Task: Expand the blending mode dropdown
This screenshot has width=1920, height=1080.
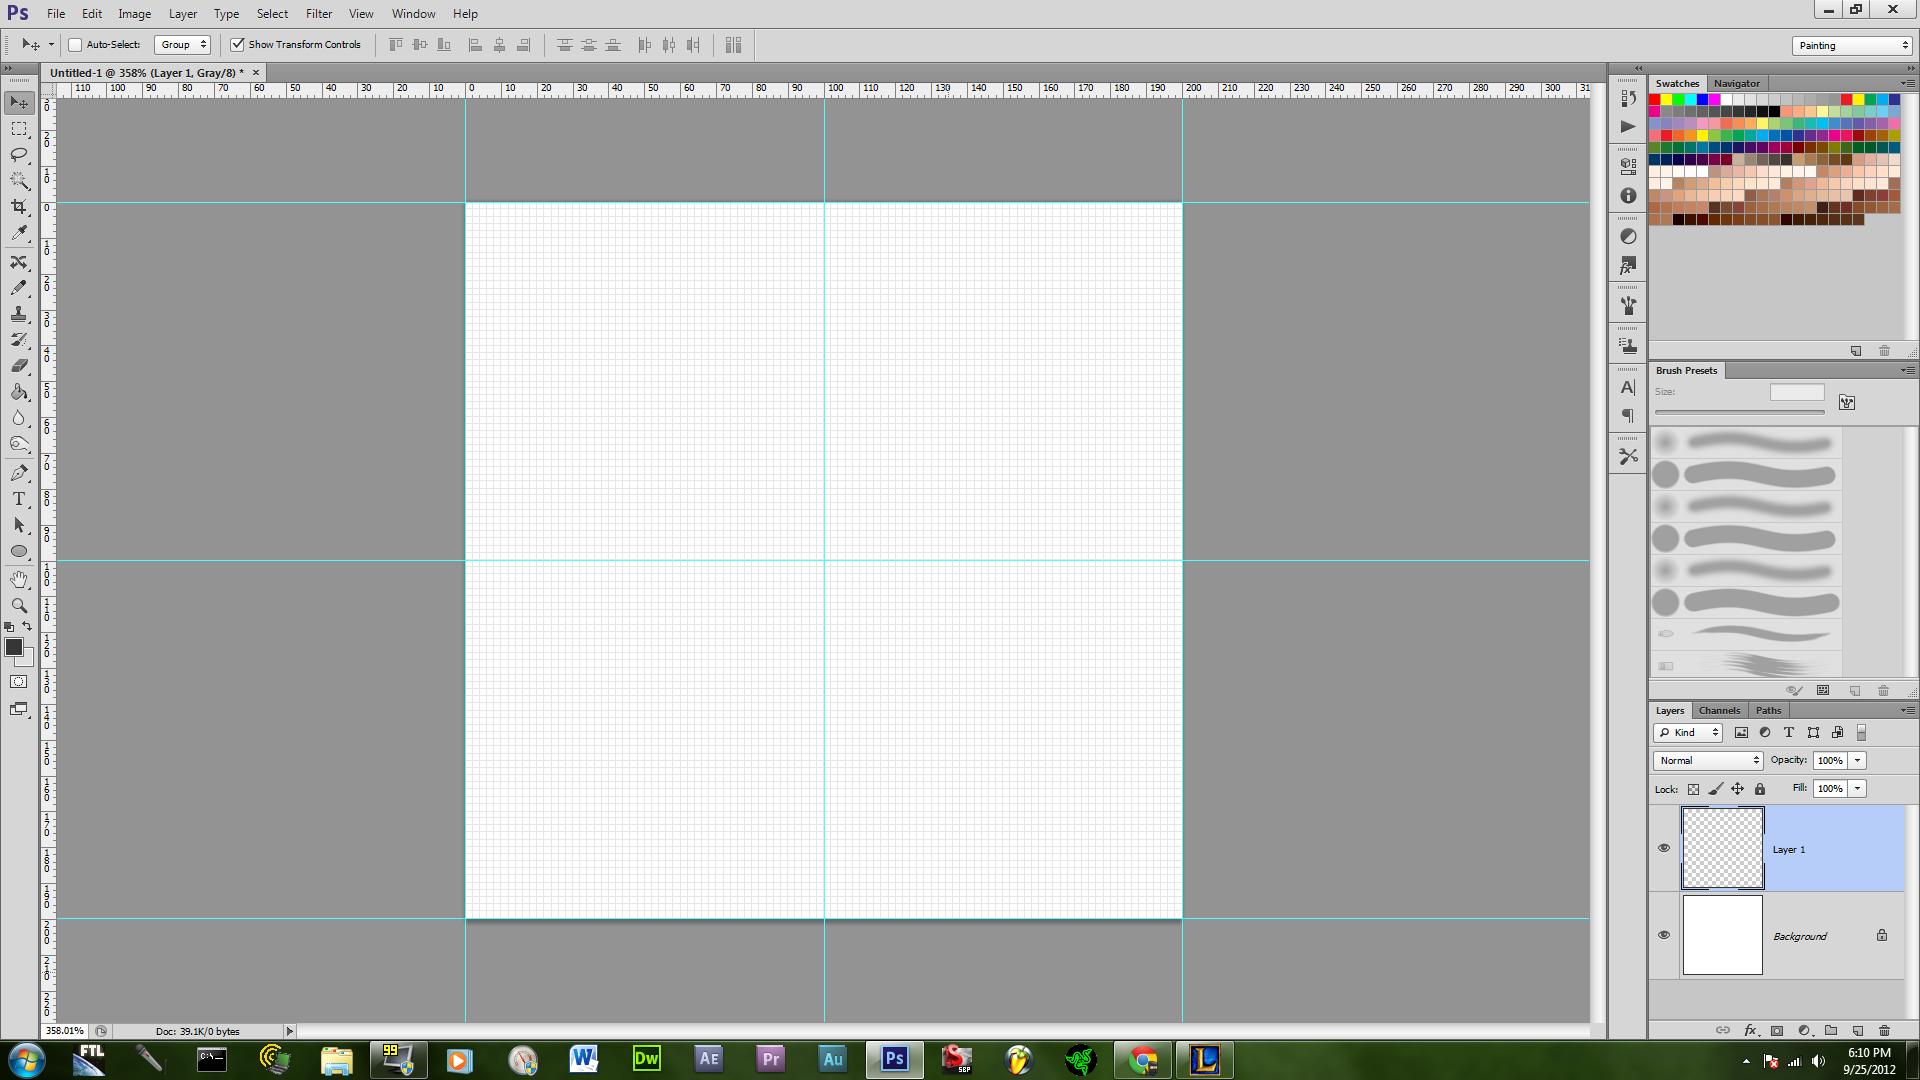Action: tap(1706, 760)
